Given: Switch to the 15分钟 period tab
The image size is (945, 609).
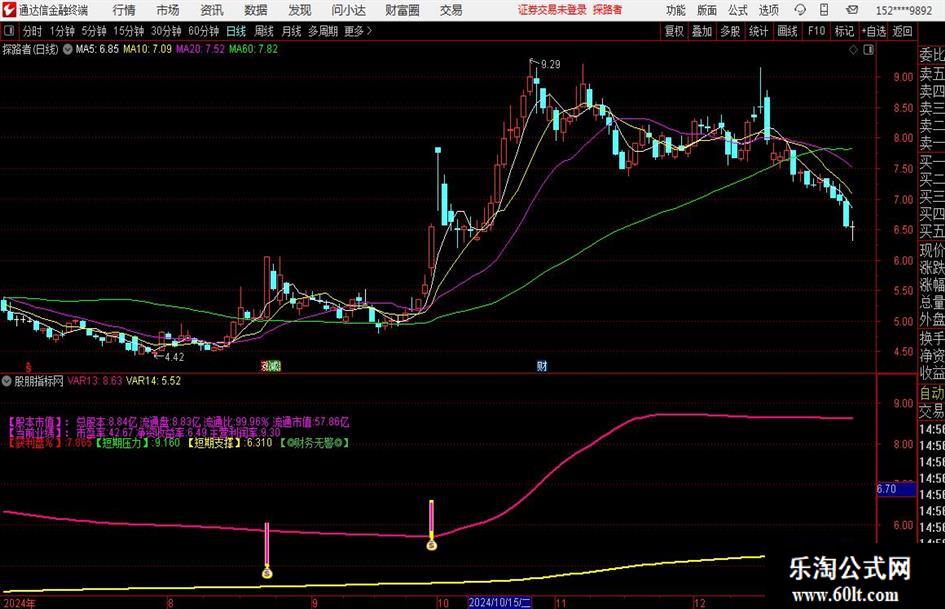Looking at the screenshot, I should (x=129, y=31).
